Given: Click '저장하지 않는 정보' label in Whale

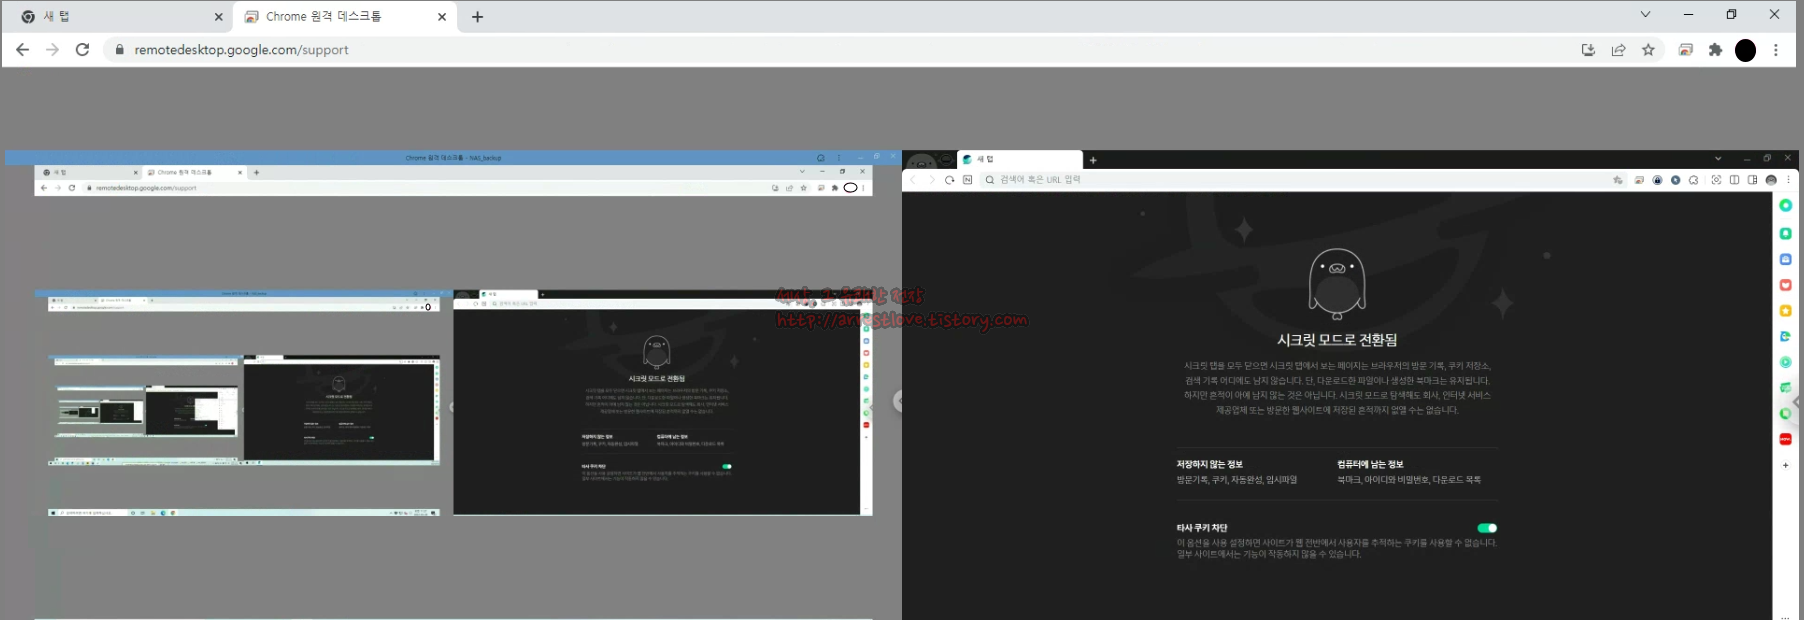Looking at the screenshot, I should (1209, 464).
